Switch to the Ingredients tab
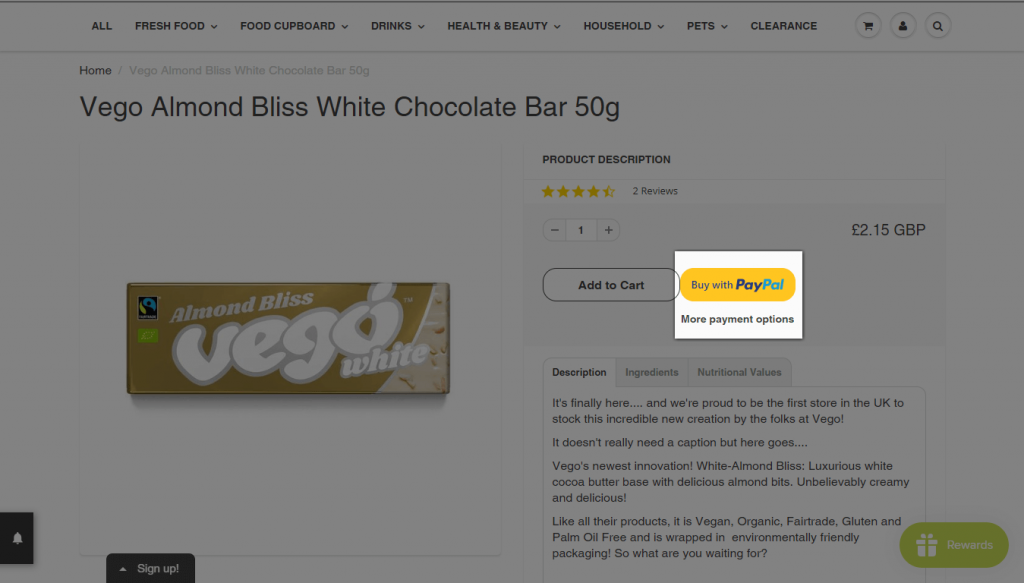Screen dimensions: 1024x583 652,372
